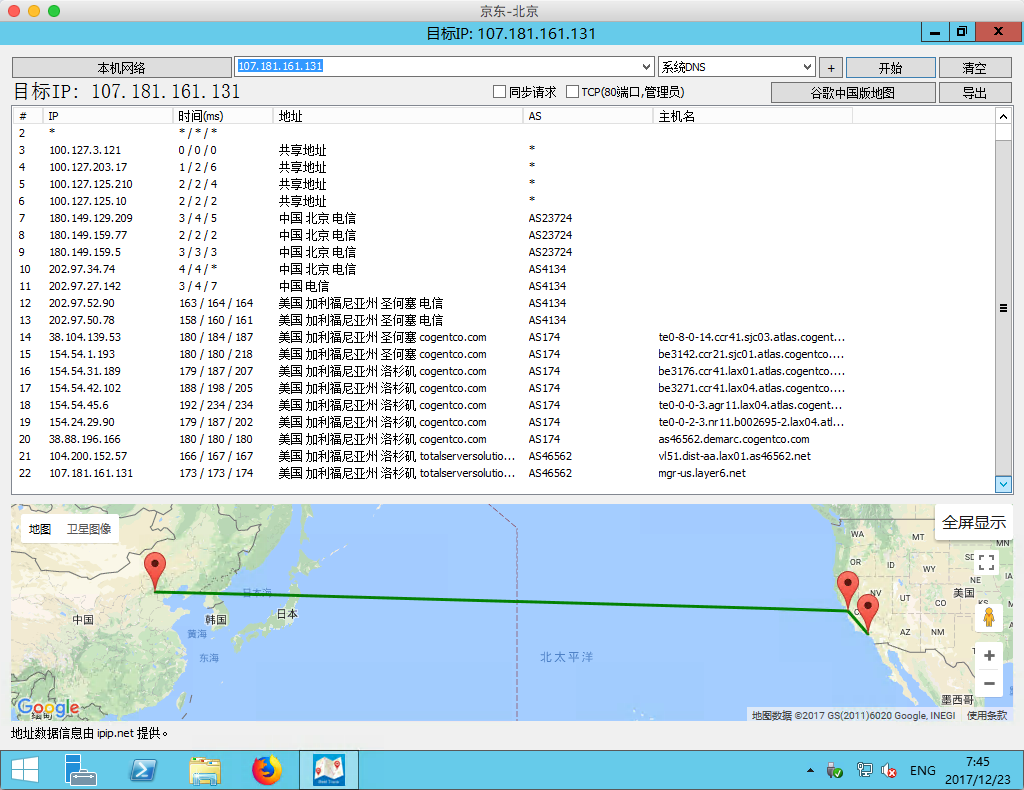Image resolution: width=1024 pixels, height=790 pixels.
Task: Open Firefox from the taskbar
Action: click(266, 770)
